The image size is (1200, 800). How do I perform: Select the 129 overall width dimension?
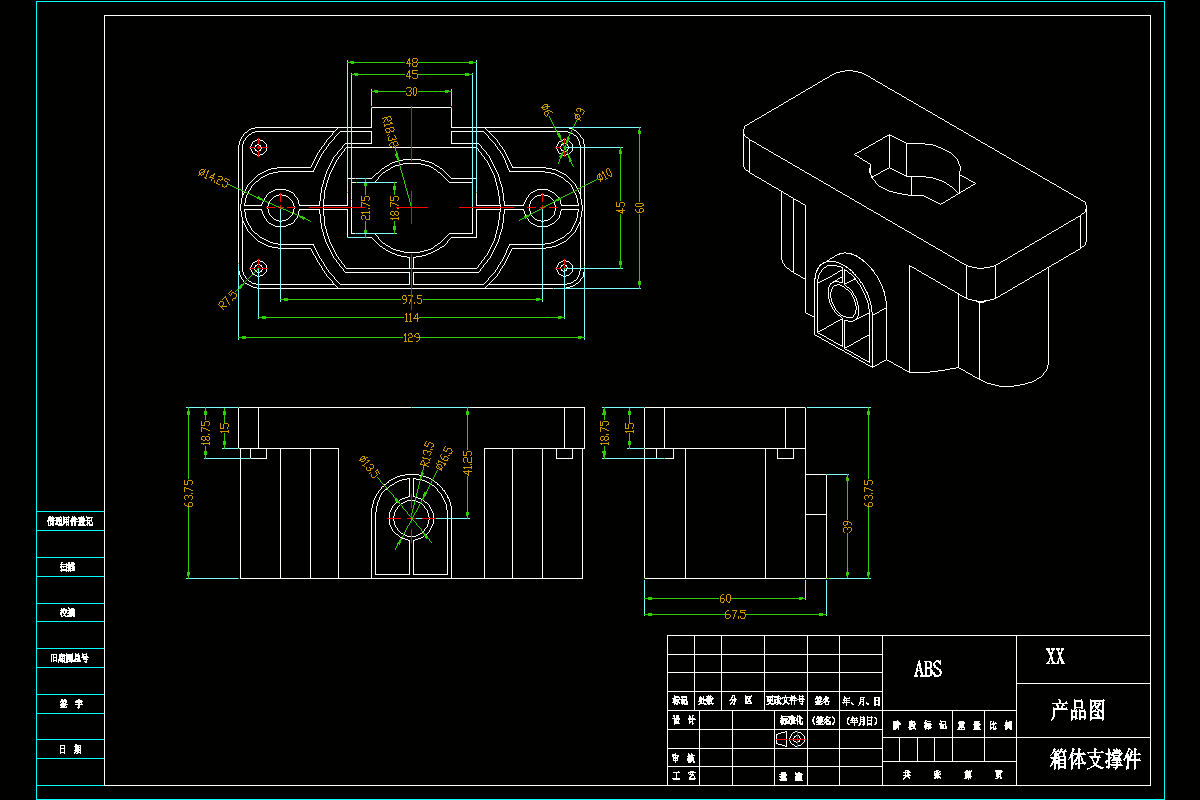tap(411, 338)
